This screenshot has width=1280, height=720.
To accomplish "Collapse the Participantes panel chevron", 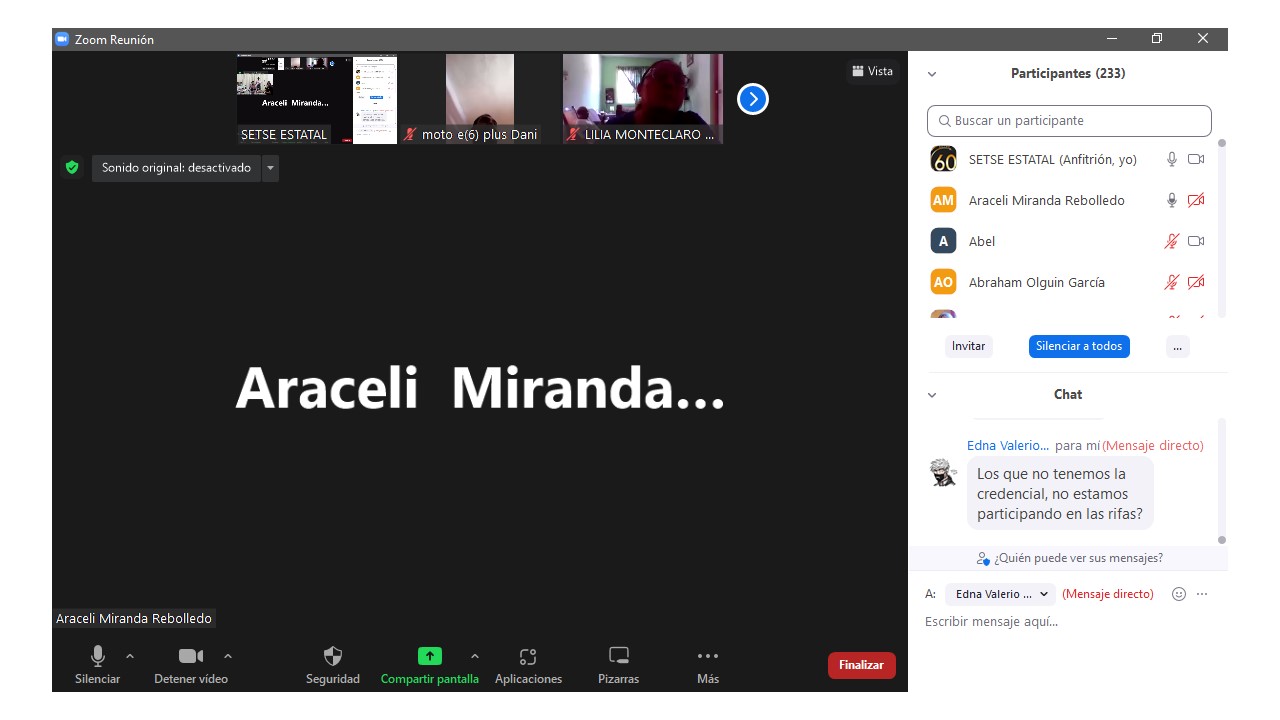I will click(x=932, y=74).
